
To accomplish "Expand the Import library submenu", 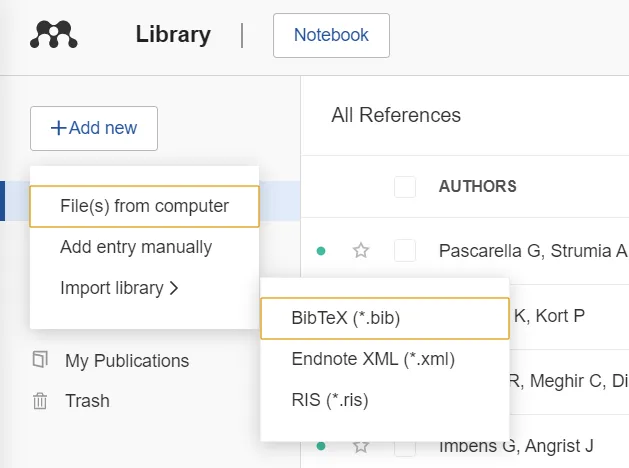I will 119,288.
